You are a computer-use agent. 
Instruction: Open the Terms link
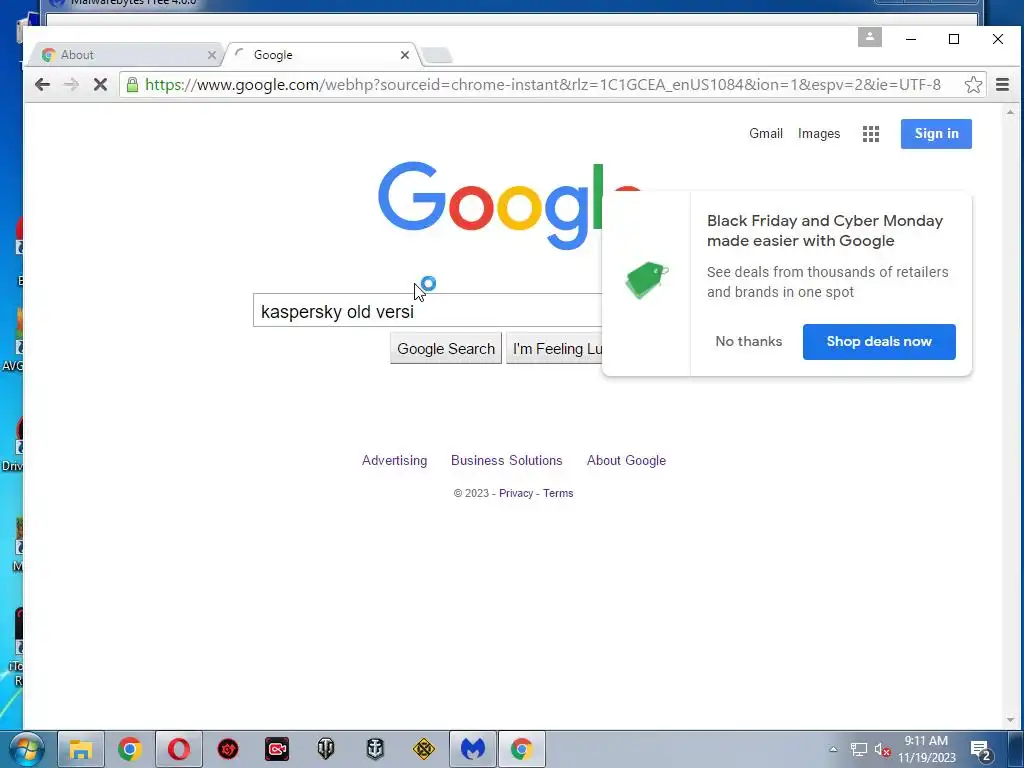coord(558,493)
